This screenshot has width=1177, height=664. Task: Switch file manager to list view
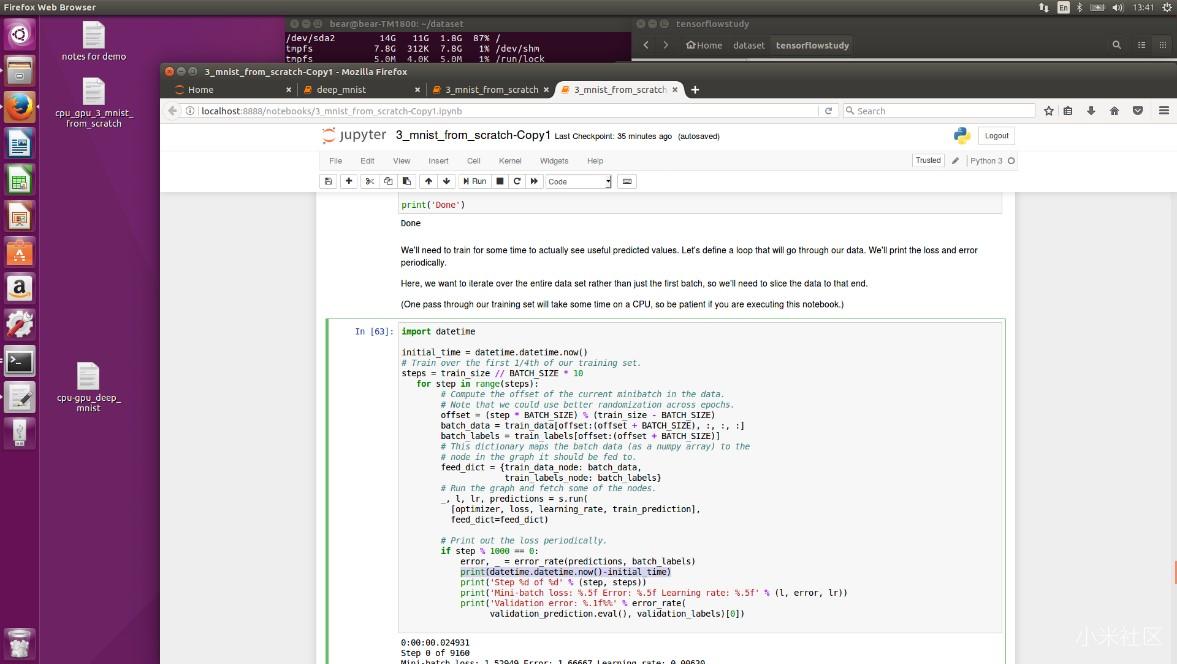pos(1142,45)
